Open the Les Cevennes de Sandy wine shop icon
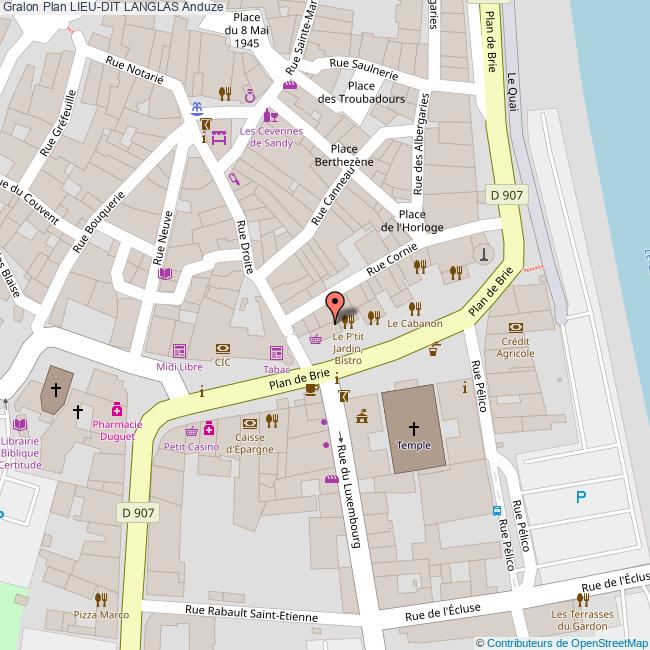Image resolution: width=650 pixels, height=650 pixels. (x=269, y=117)
